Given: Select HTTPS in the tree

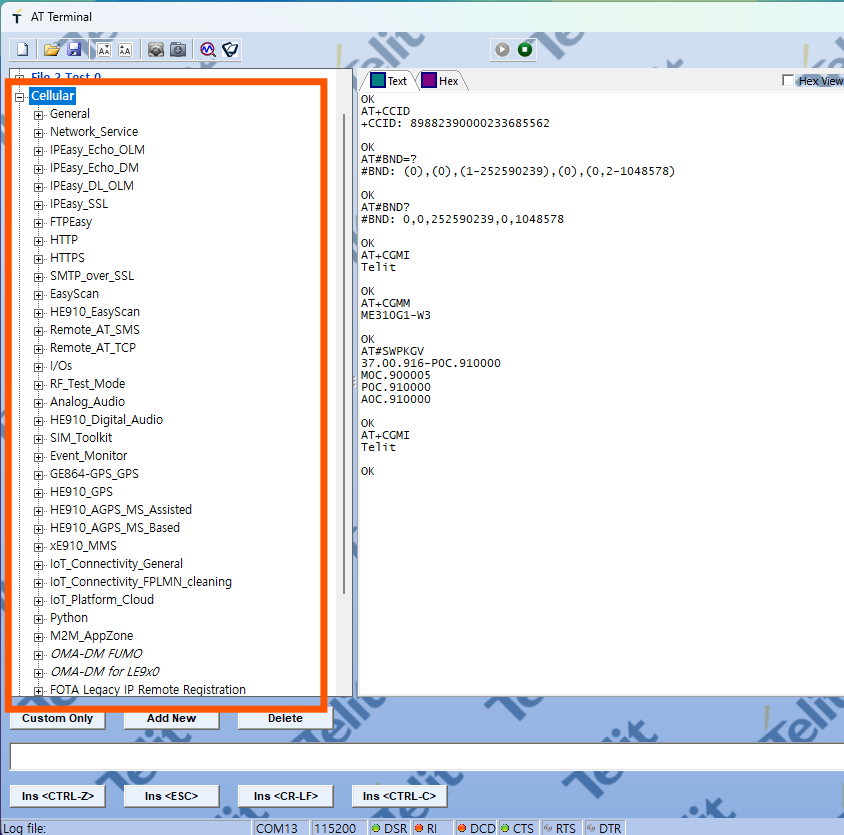Looking at the screenshot, I should pos(67,258).
